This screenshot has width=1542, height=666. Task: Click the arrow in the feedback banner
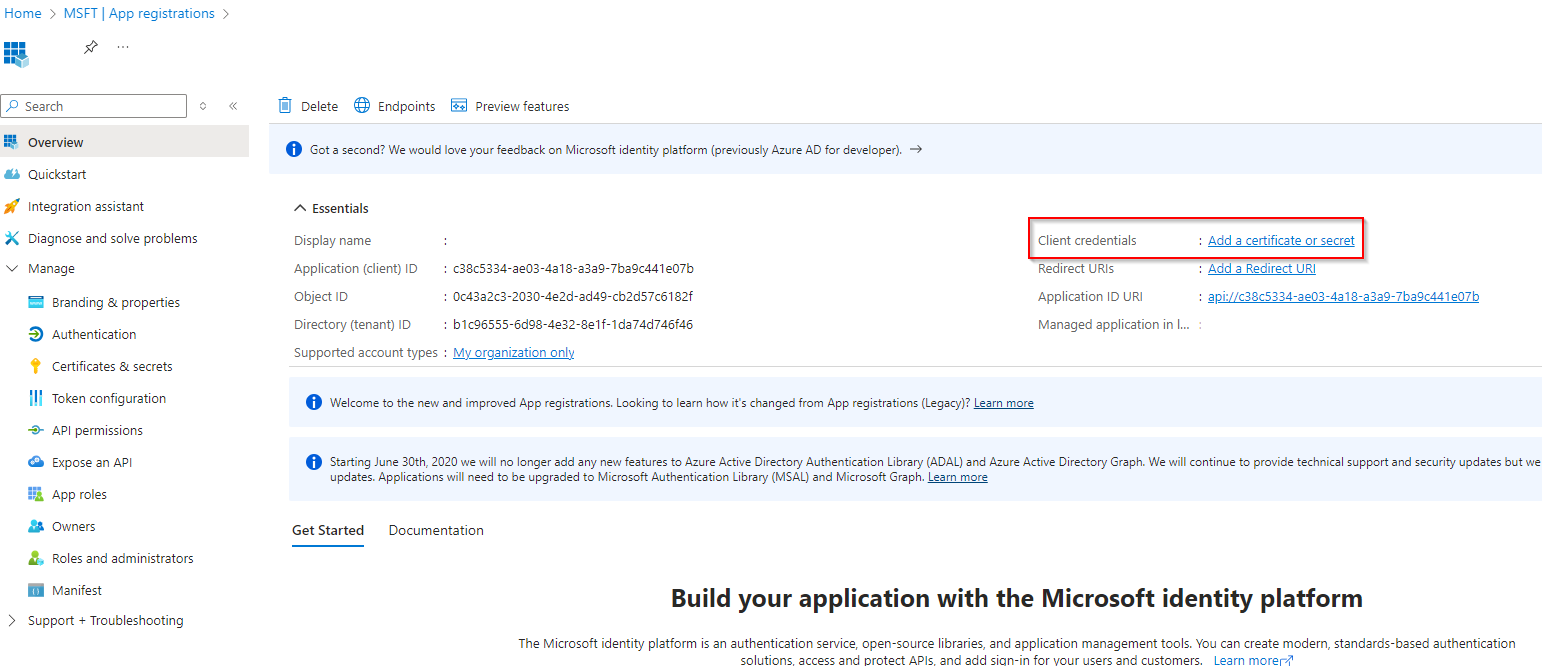click(915, 149)
